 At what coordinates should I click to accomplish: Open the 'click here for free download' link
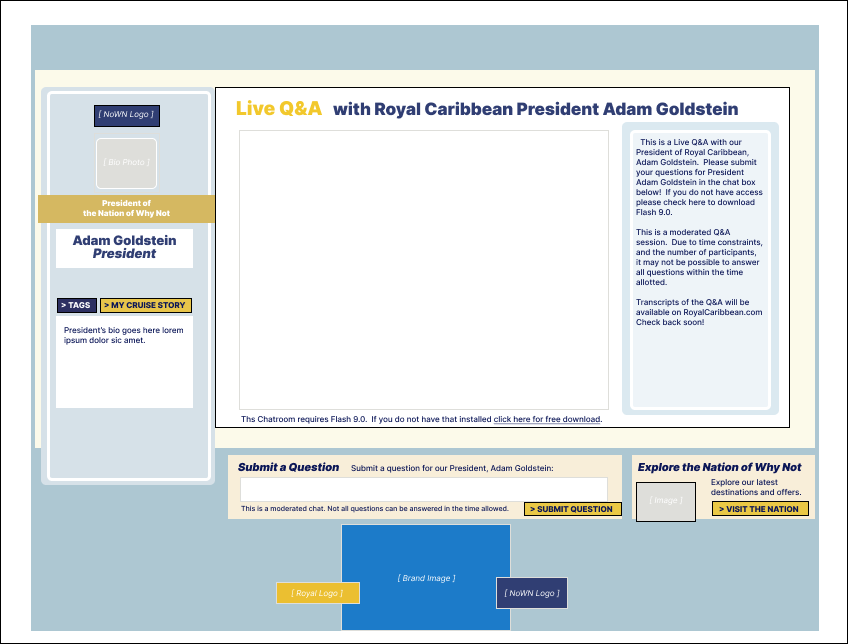(547, 419)
